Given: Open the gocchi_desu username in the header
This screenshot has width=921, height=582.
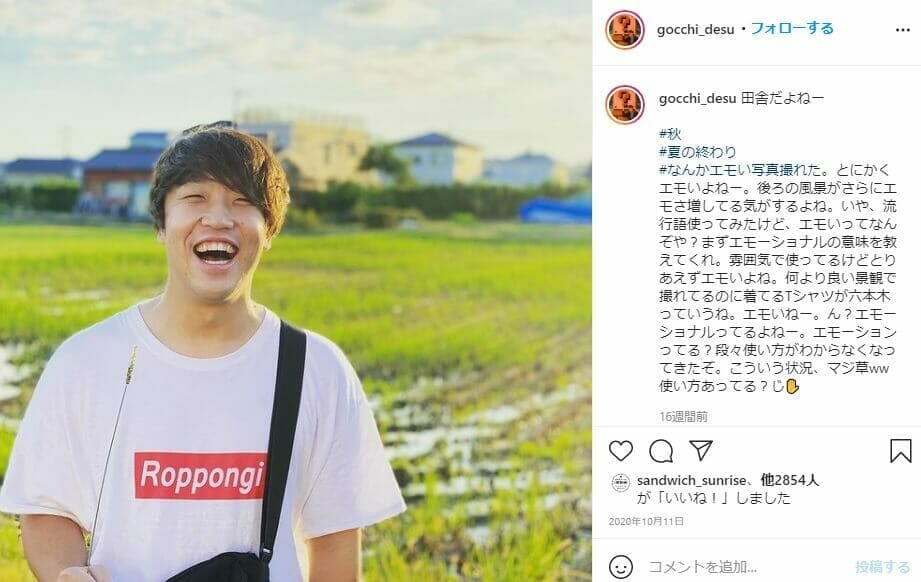Looking at the screenshot, I should [x=695, y=29].
